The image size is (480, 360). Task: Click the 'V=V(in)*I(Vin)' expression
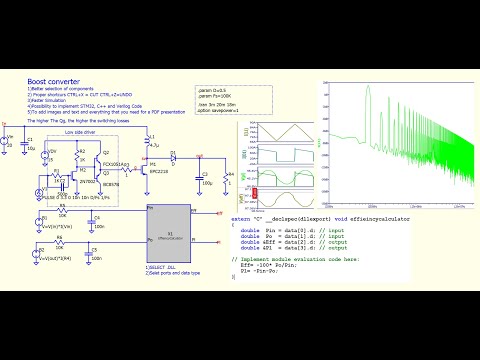tap(57, 227)
